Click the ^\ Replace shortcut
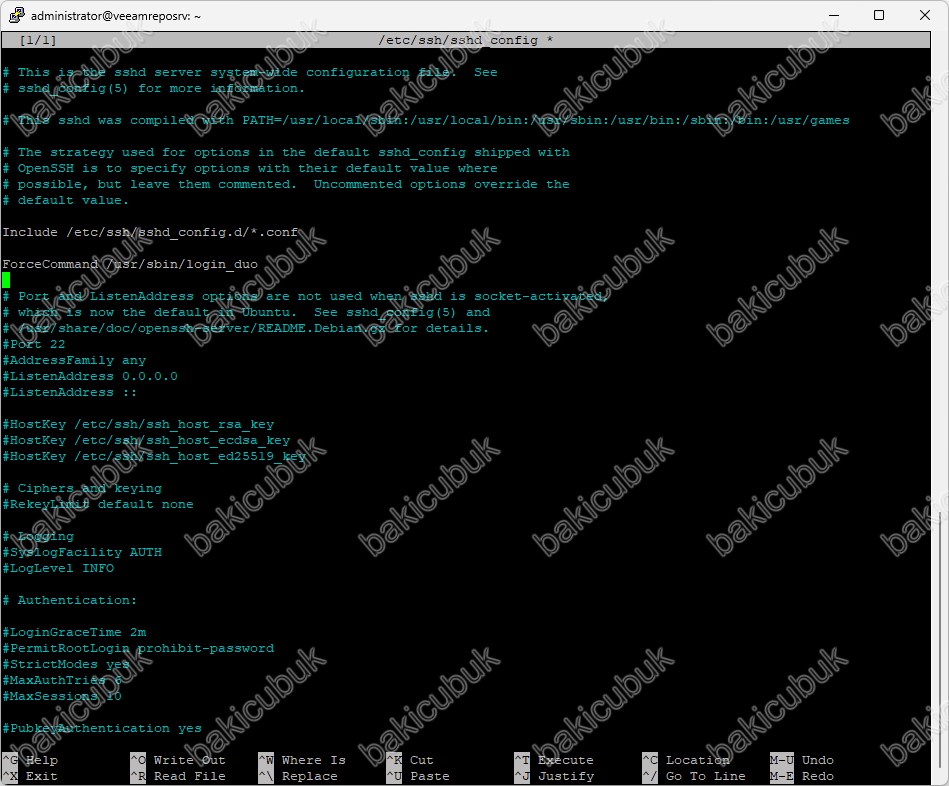 pyautogui.click(x=298, y=776)
